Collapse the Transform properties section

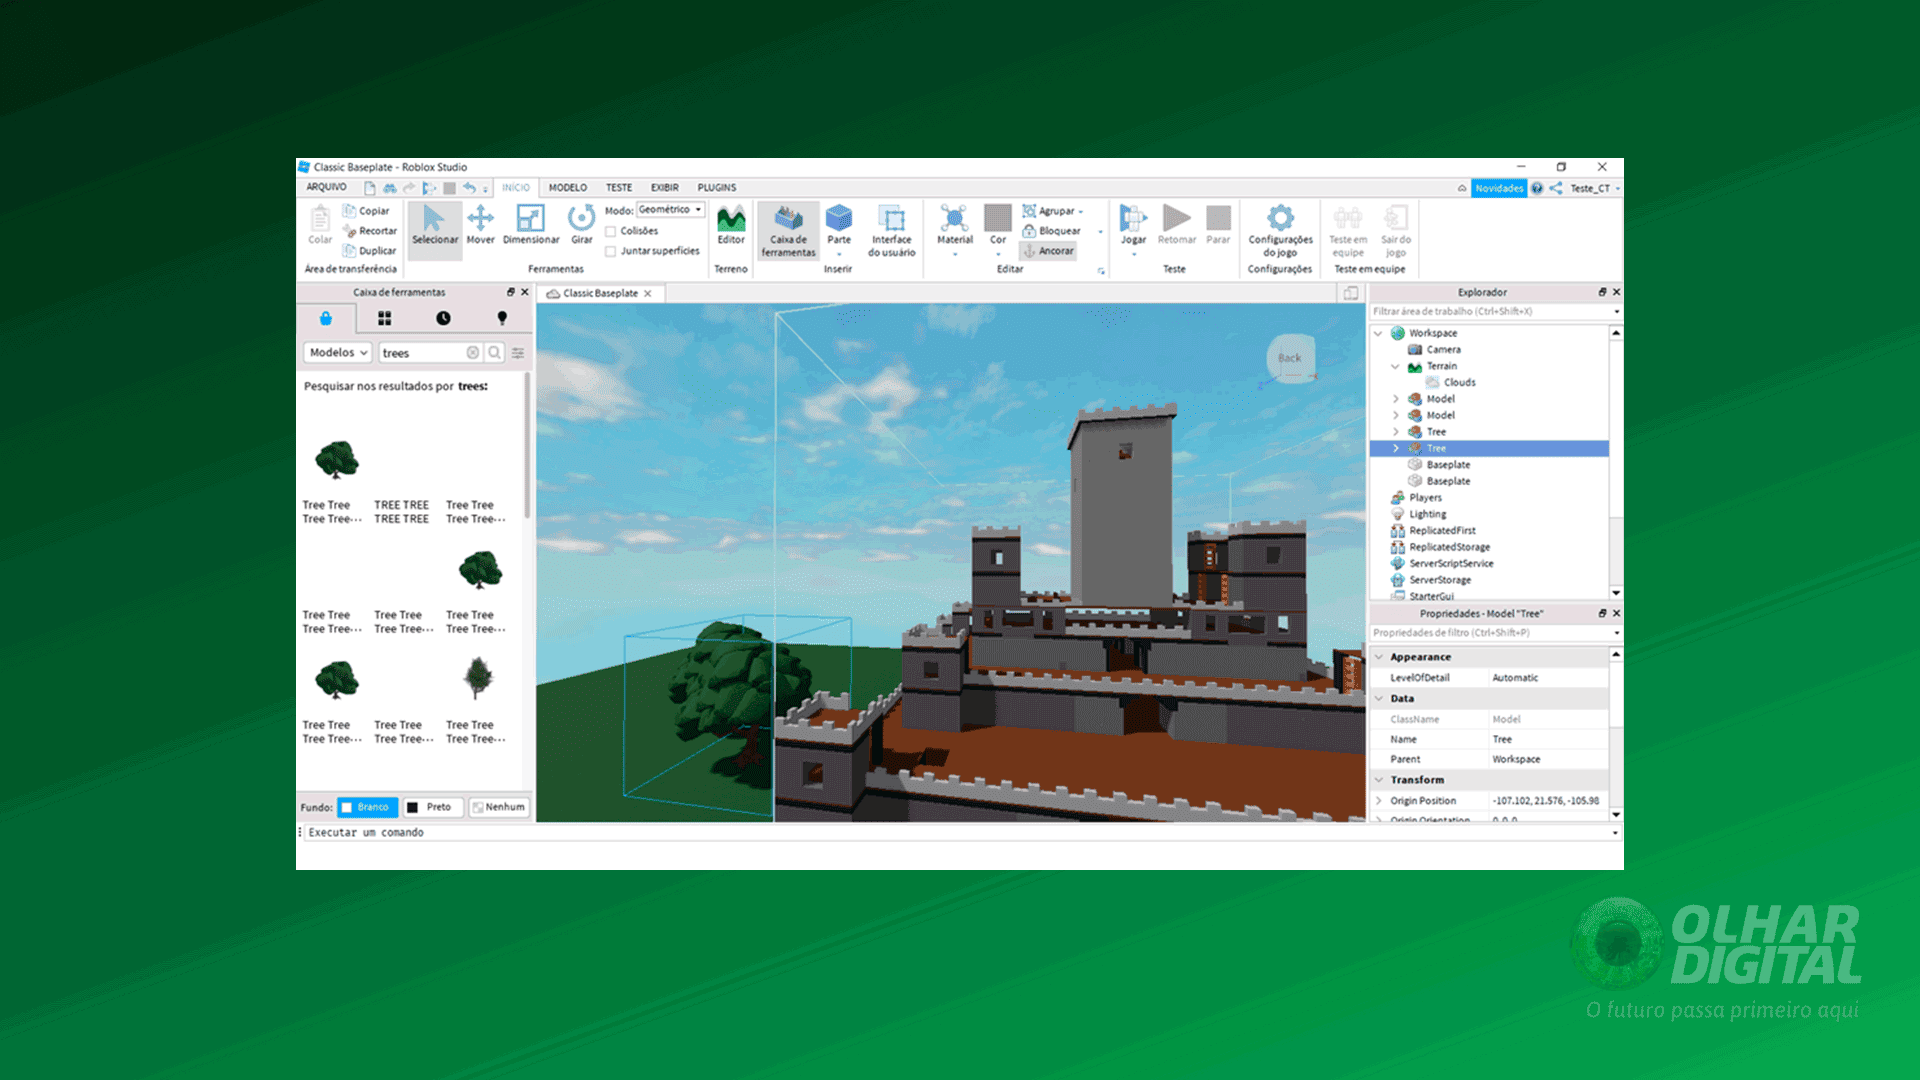coord(1379,780)
